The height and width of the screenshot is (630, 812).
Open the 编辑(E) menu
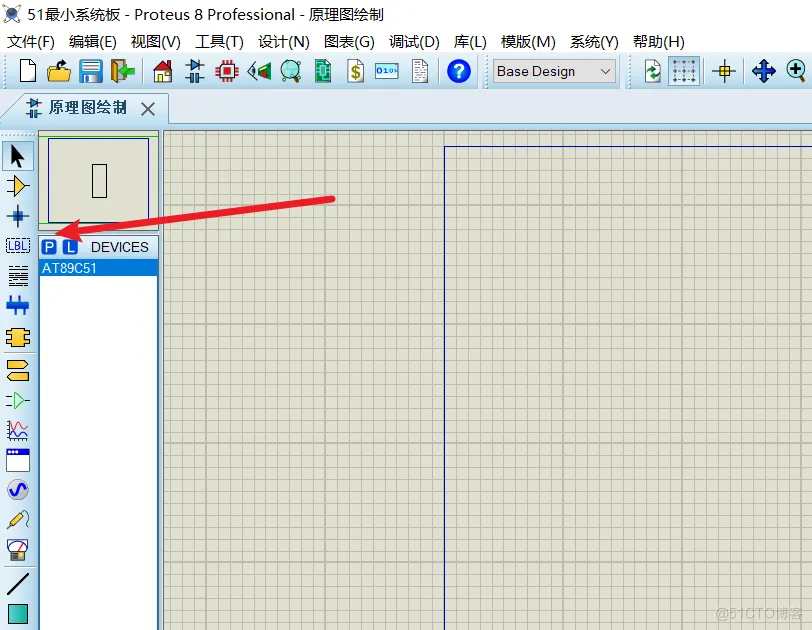click(x=93, y=41)
